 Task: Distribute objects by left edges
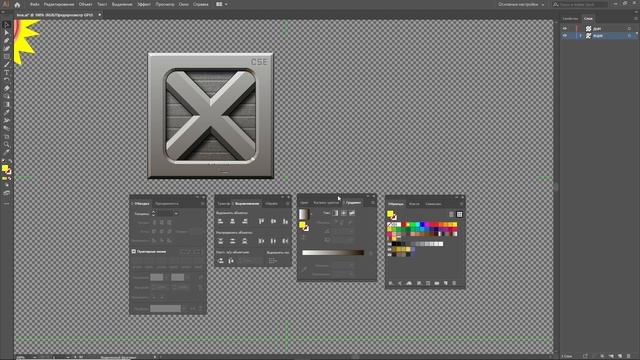pos(261,241)
